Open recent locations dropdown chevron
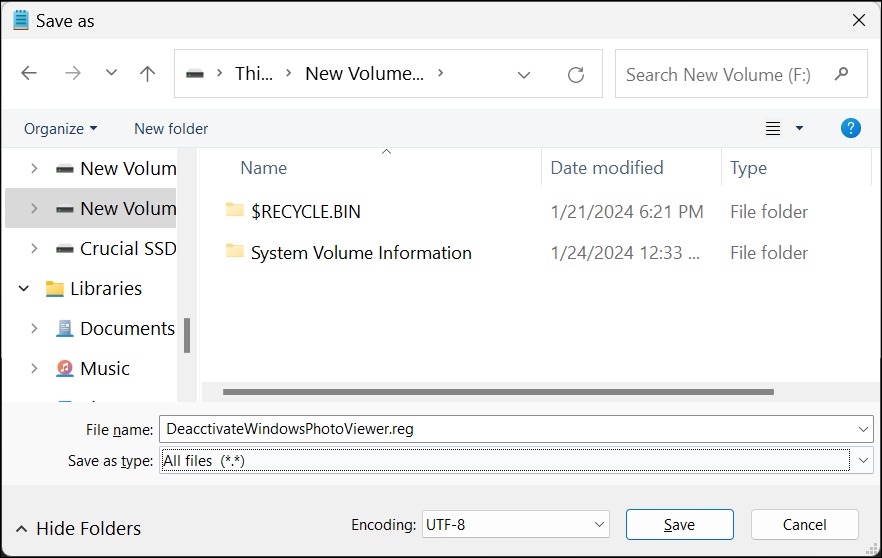The width and height of the screenshot is (882, 558). (x=111, y=73)
